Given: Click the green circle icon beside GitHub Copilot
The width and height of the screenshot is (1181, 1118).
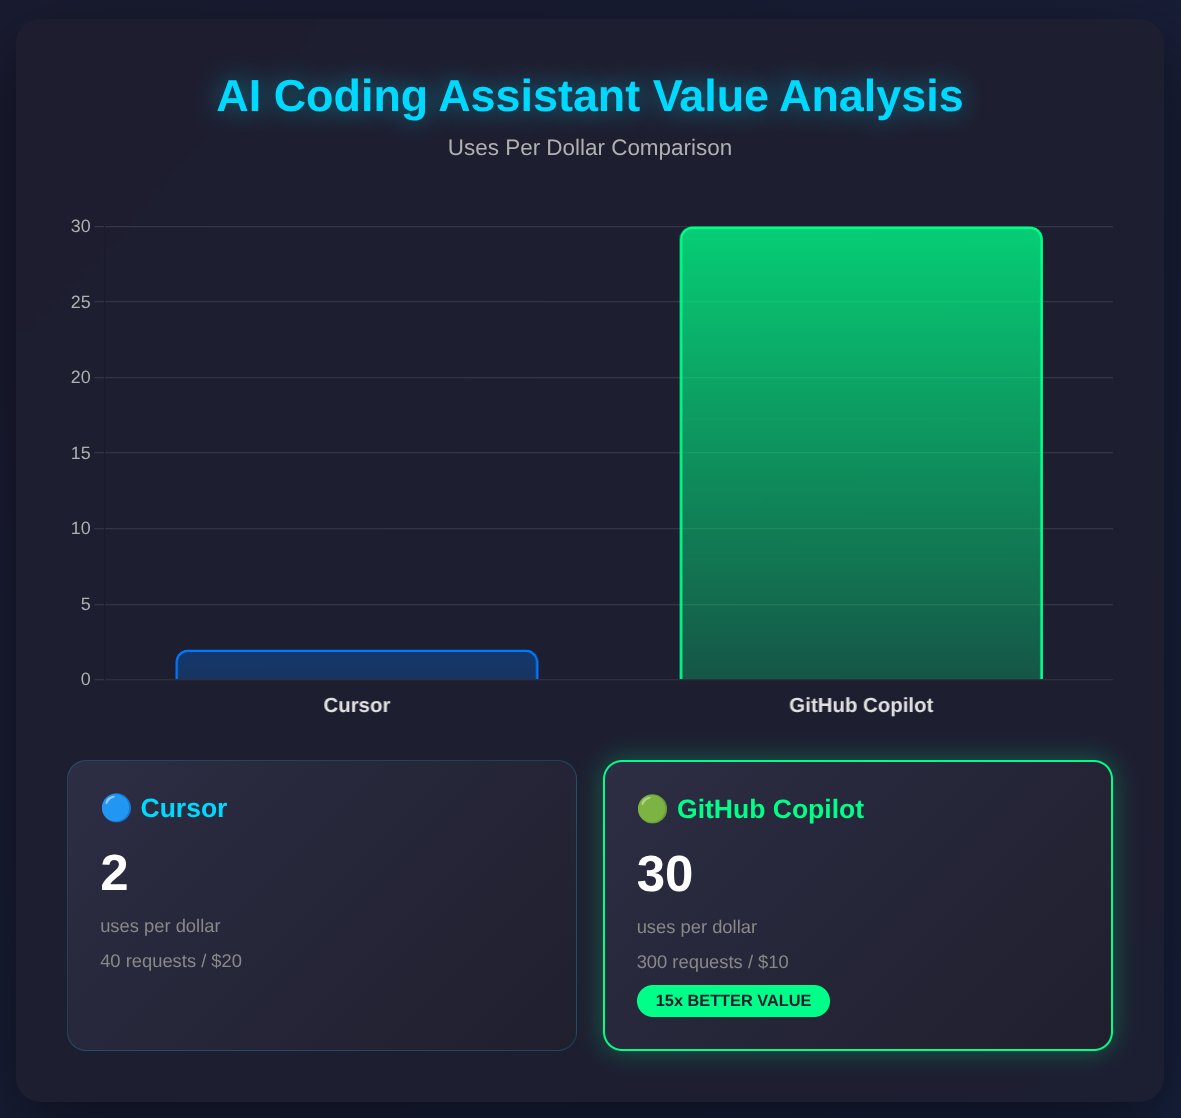Looking at the screenshot, I should (652, 808).
